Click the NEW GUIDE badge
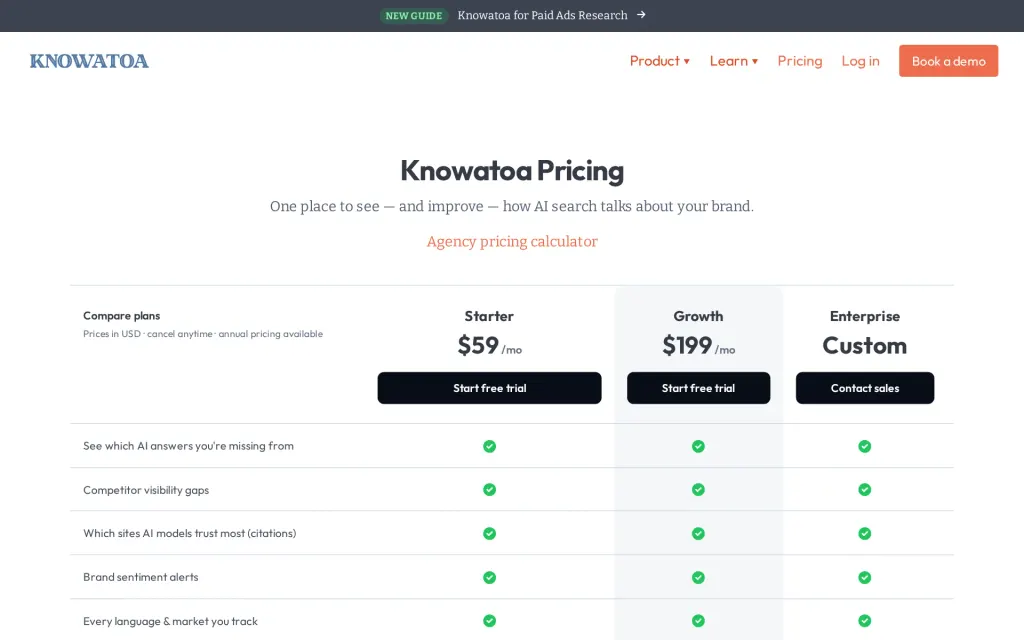Screen dimensions: 1024x640 pyautogui.click(x=413, y=16)
